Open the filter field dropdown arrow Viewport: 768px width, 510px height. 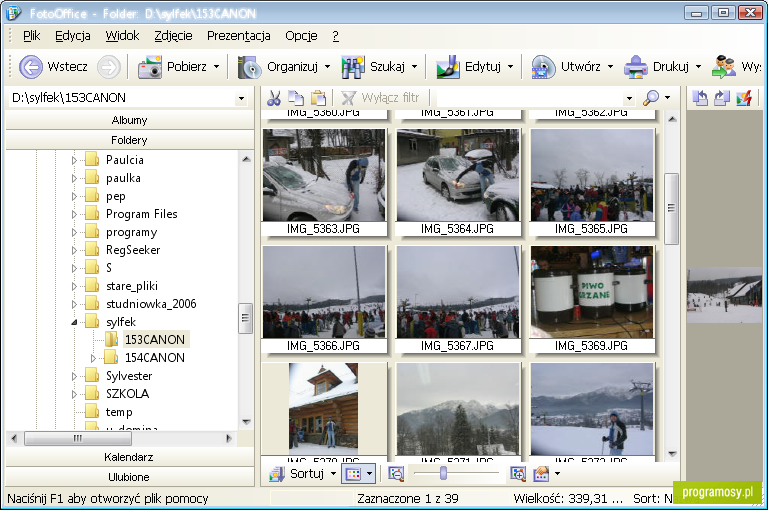click(629, 98)
